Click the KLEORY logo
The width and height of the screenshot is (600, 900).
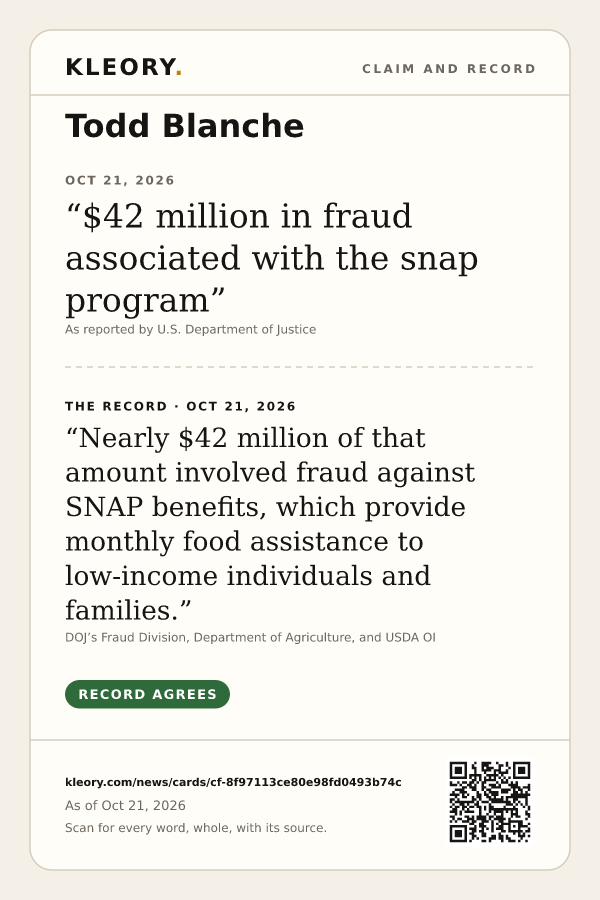(x=123, y=67)
